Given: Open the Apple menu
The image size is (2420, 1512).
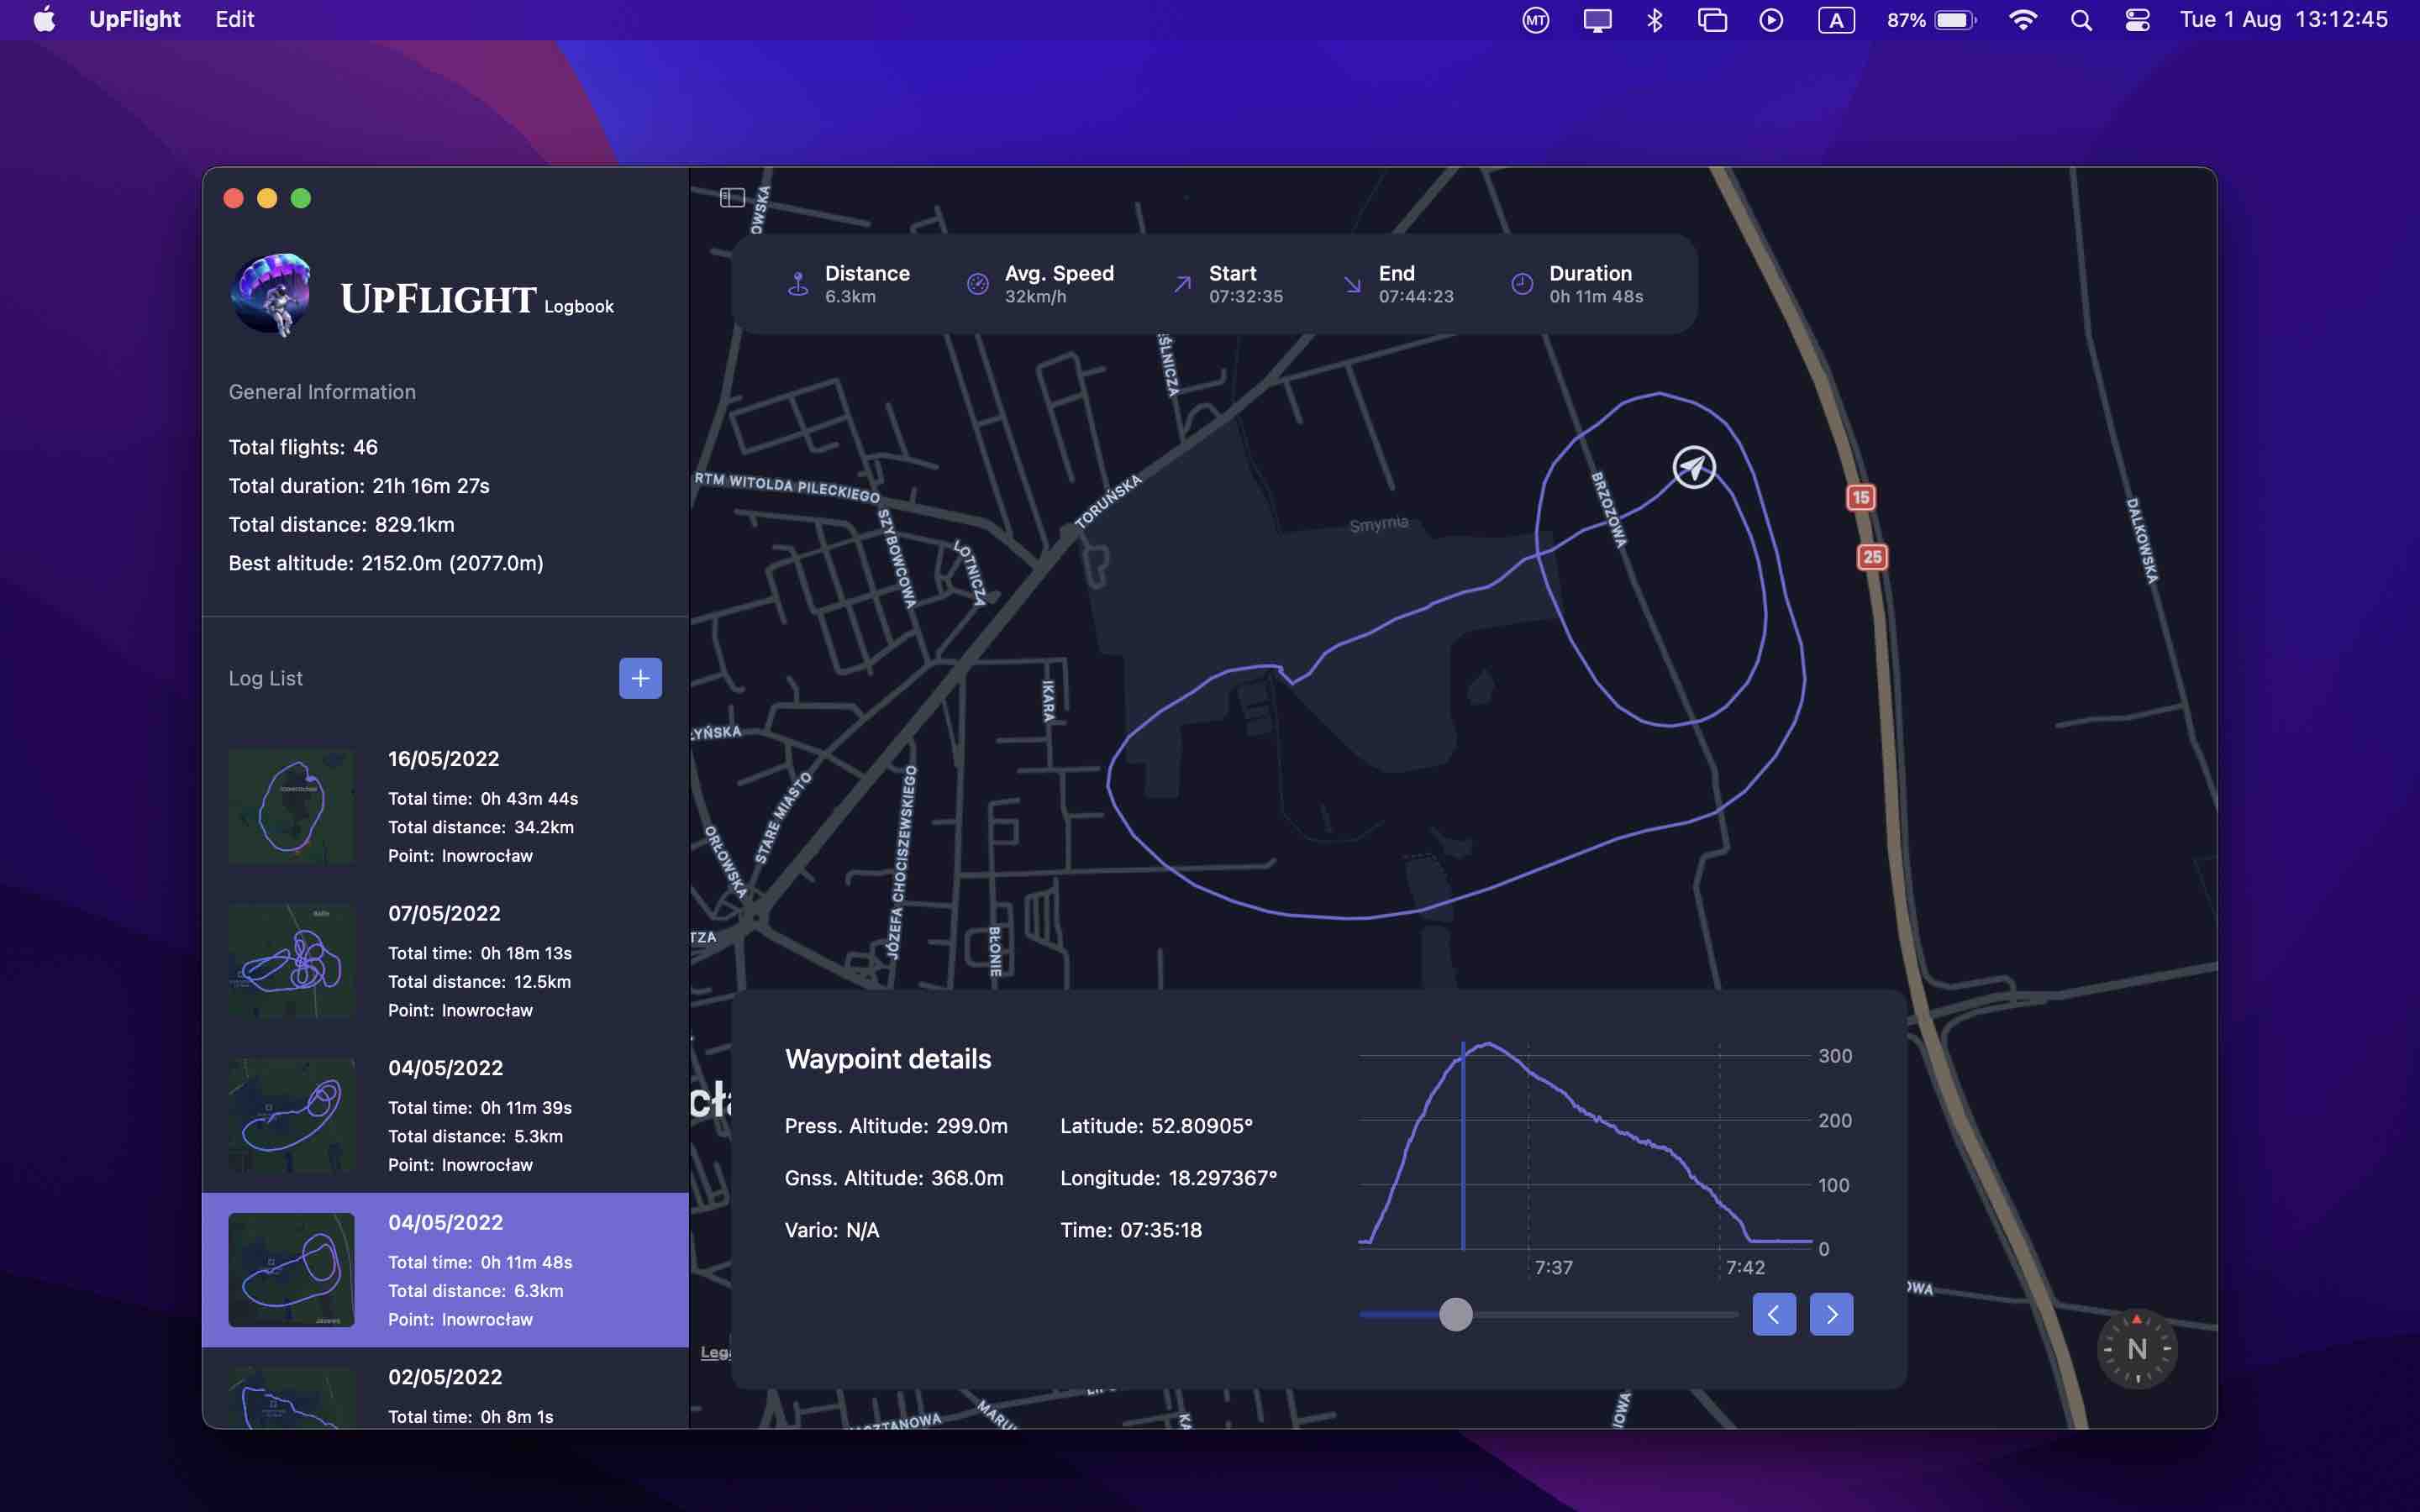Looking at the screenshot, I should pos(45,19).
